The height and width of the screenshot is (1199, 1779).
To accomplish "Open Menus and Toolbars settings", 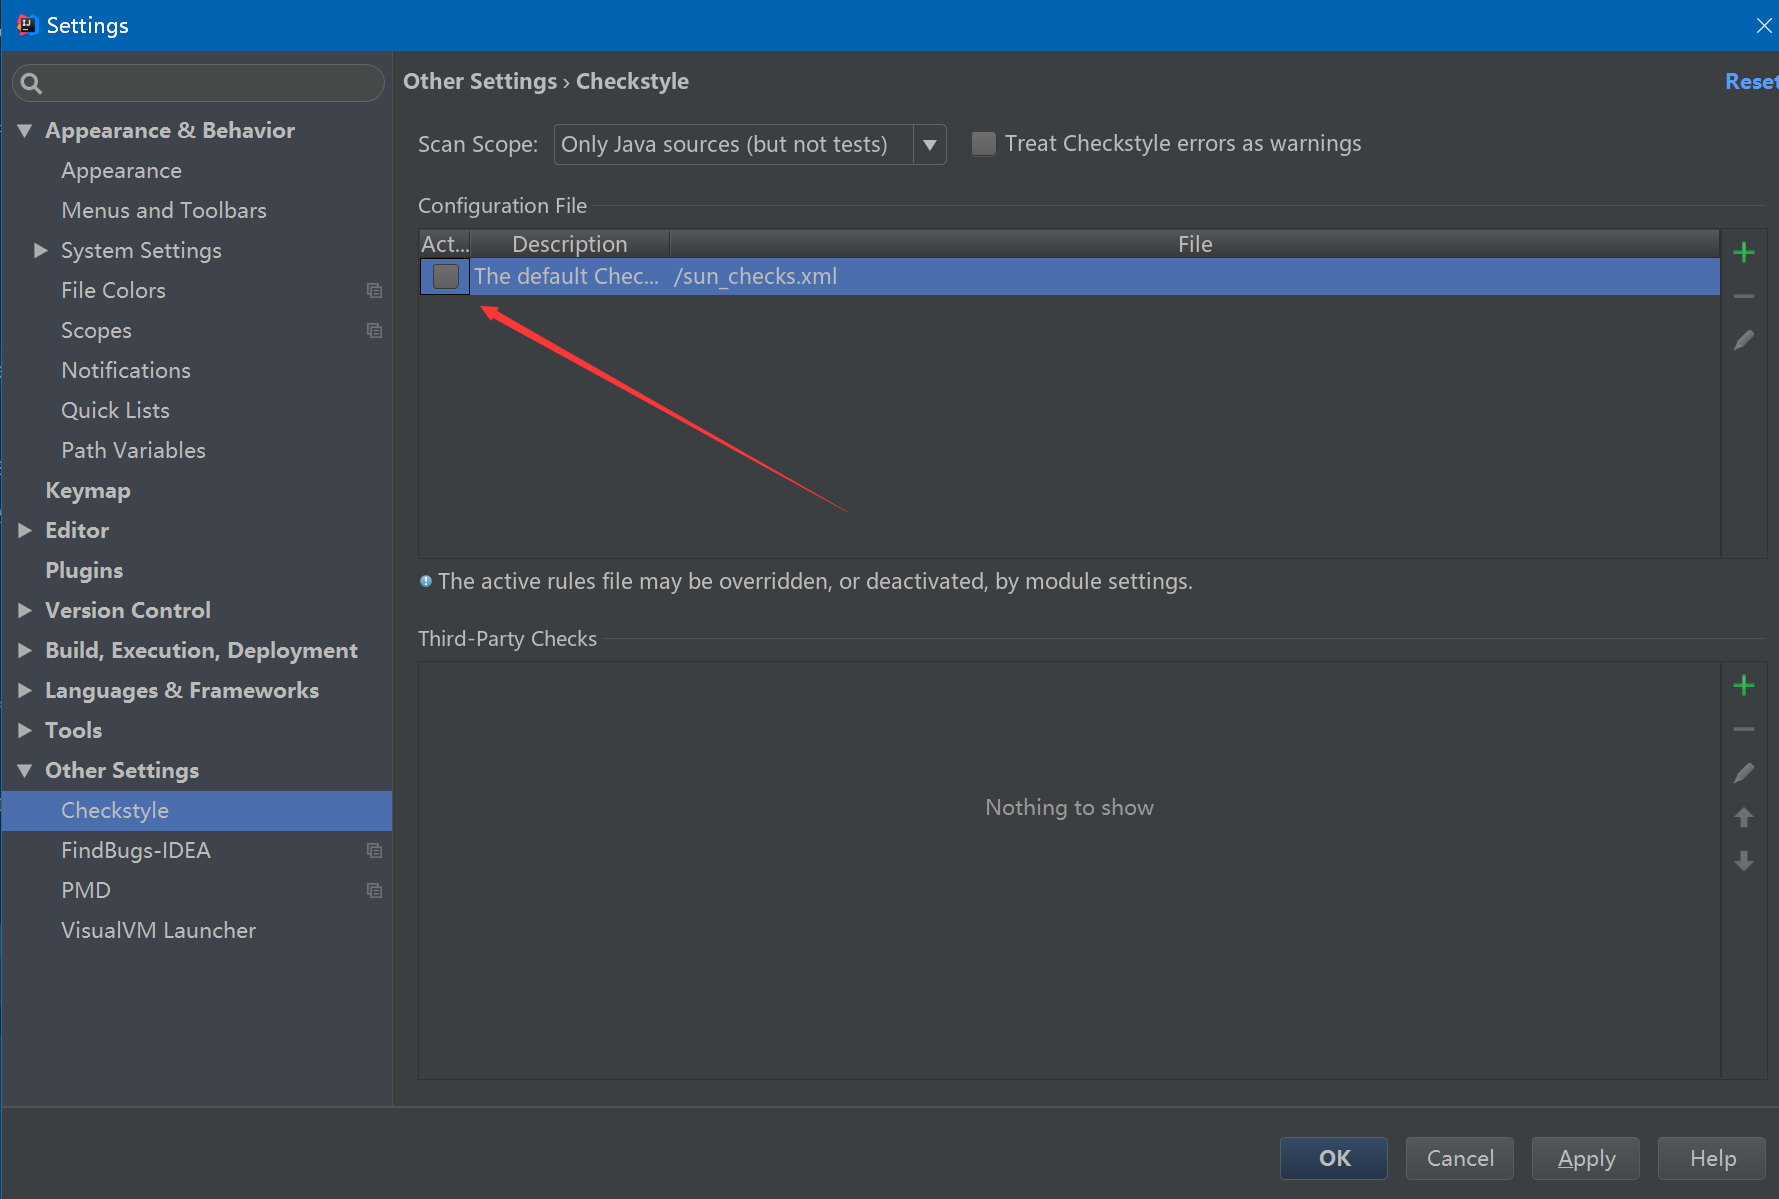I will click(164, 210).
